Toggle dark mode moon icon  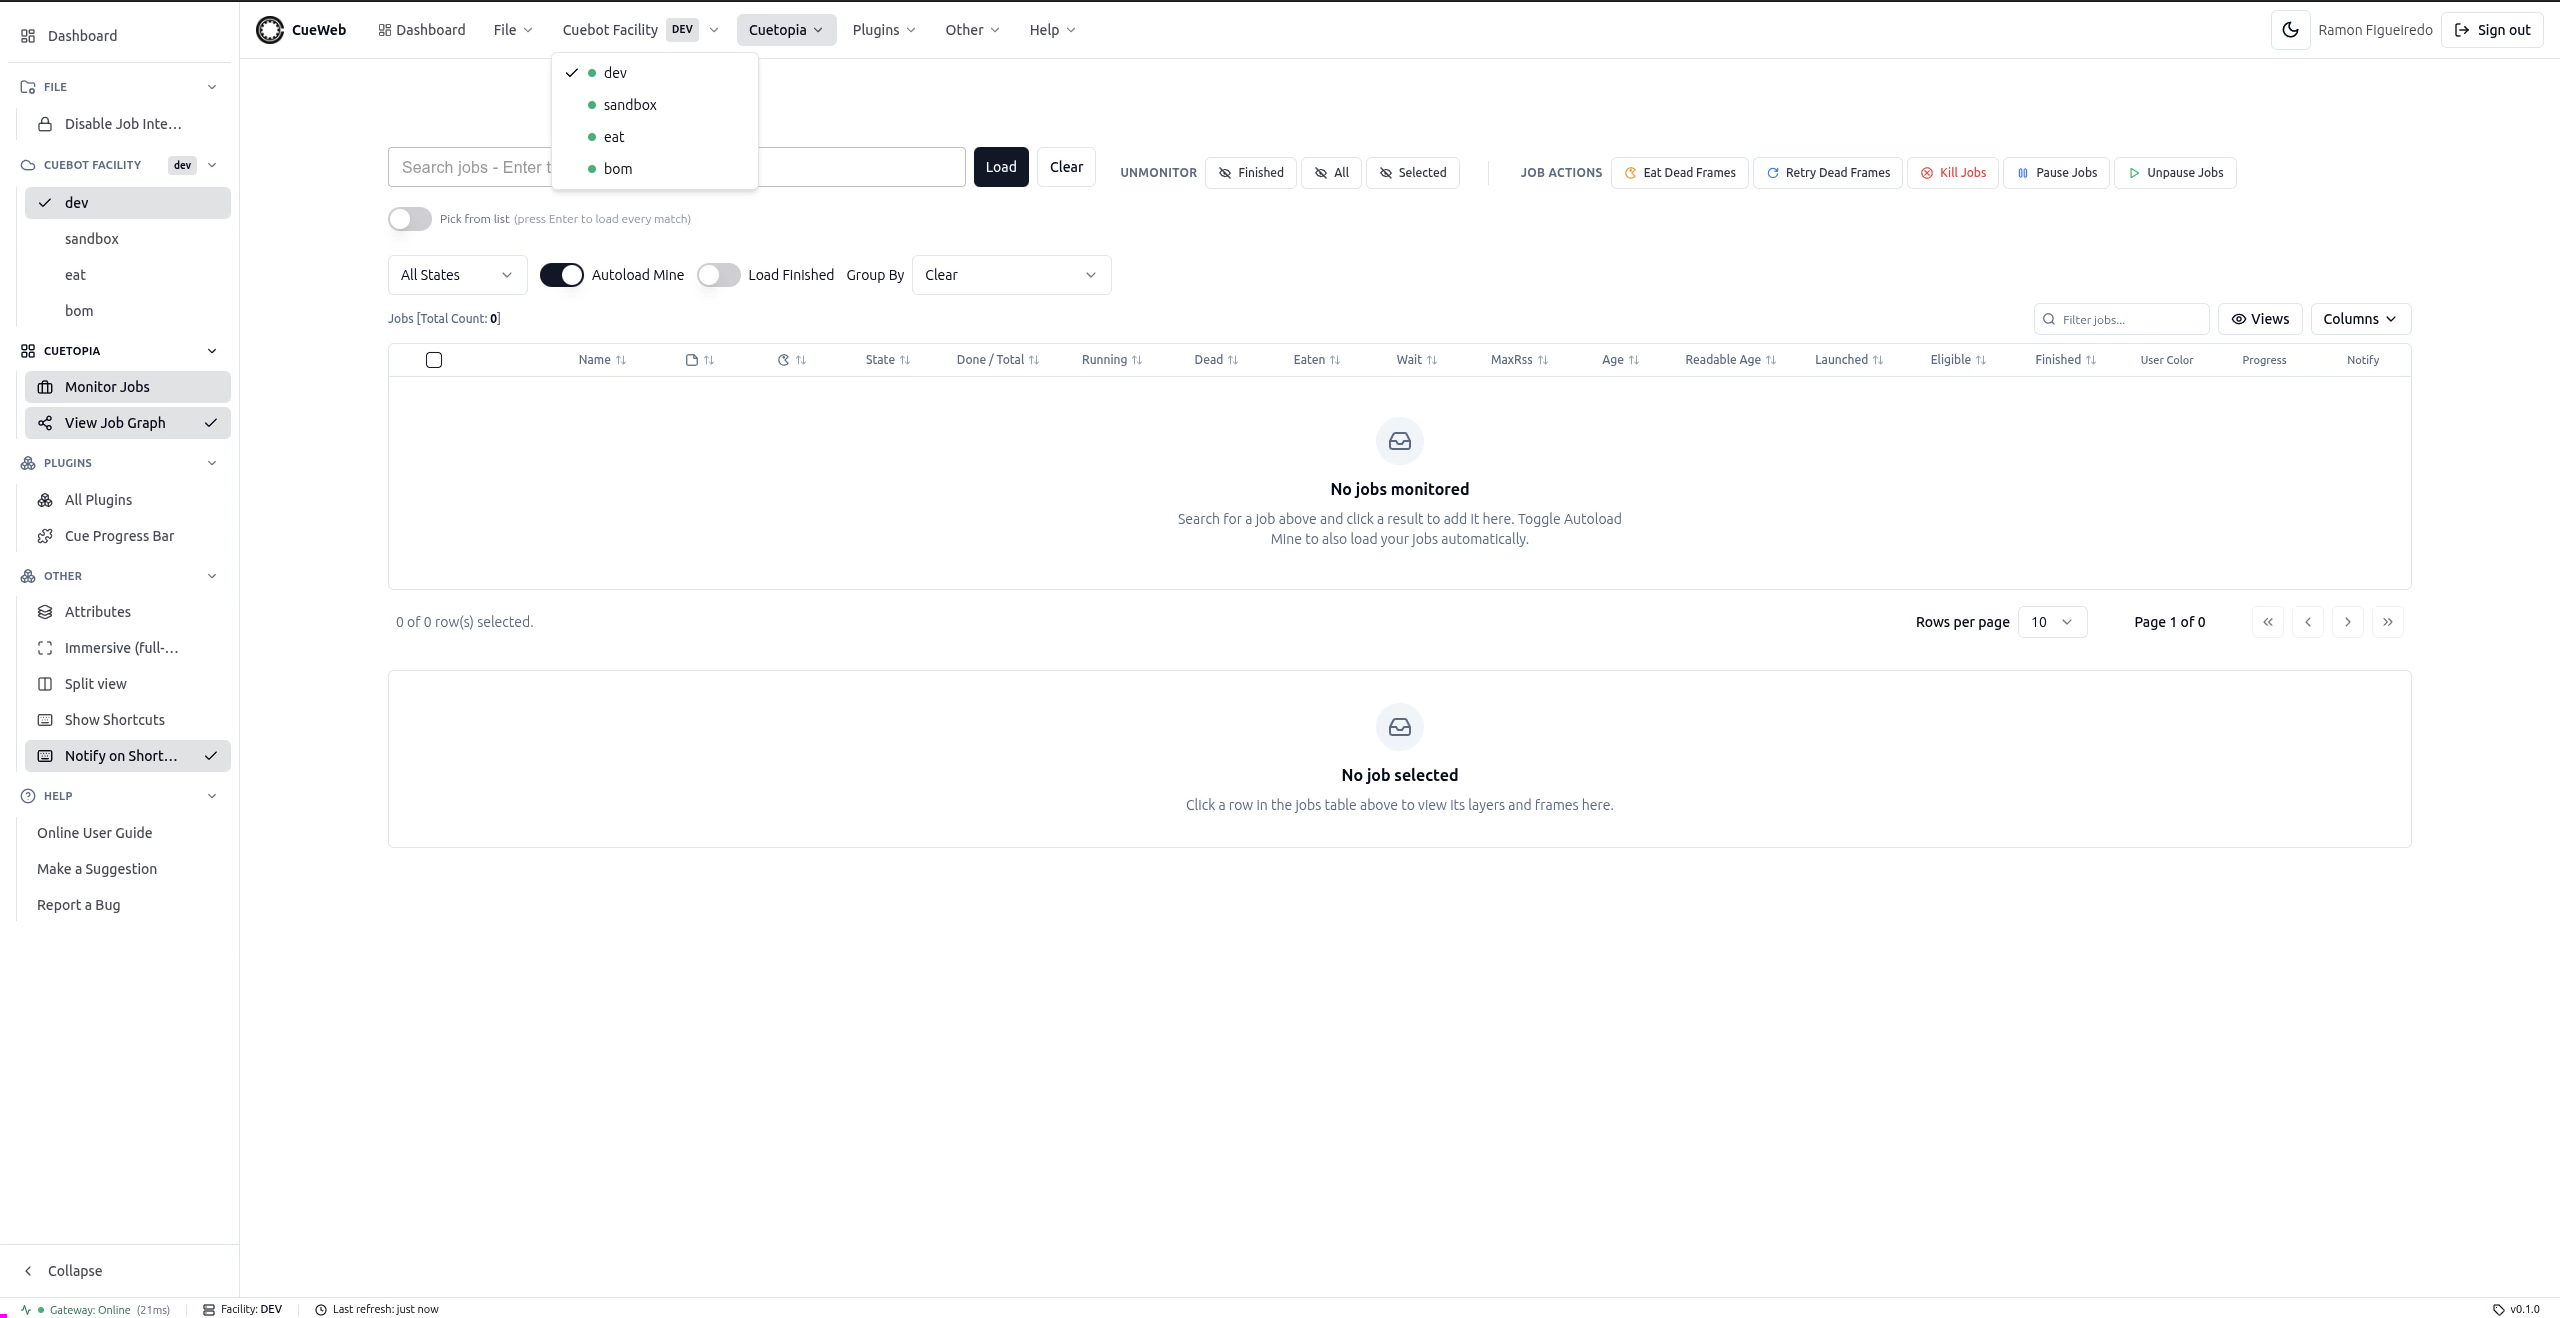point(2290,30)
